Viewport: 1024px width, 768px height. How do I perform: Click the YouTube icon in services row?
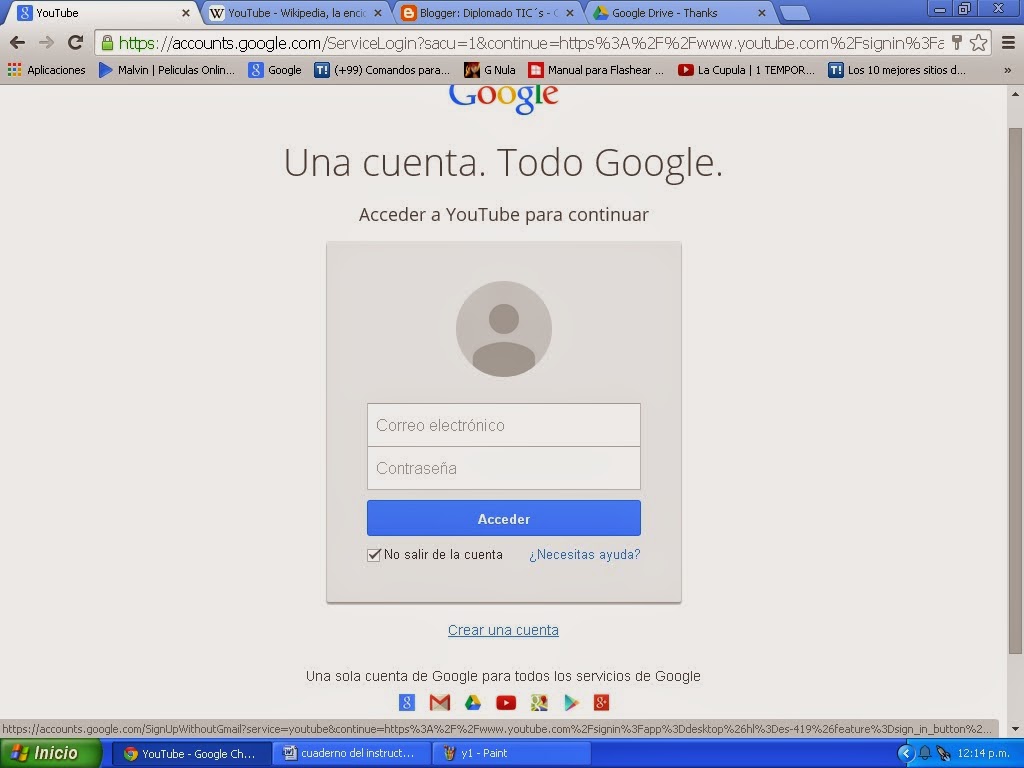click(506, 703)
